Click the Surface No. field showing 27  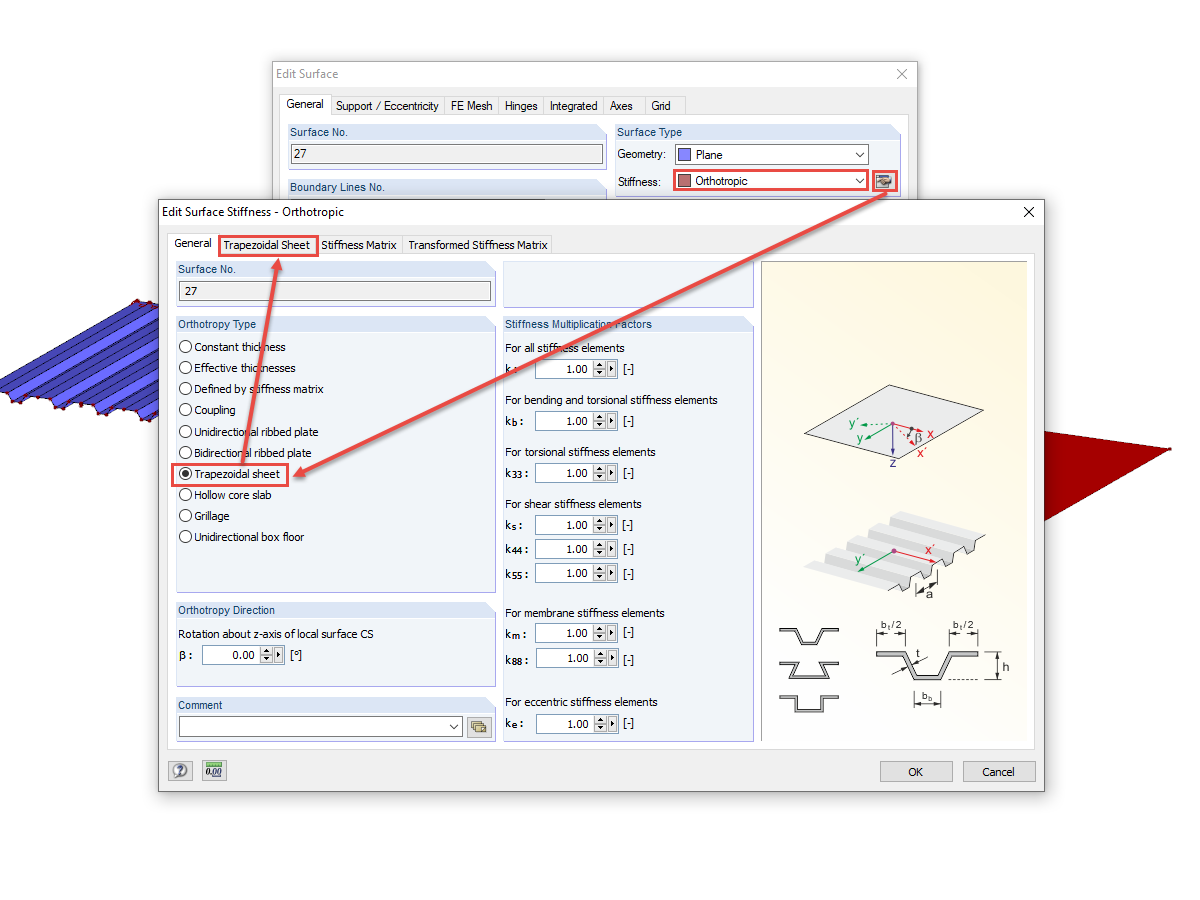point(334,290)
